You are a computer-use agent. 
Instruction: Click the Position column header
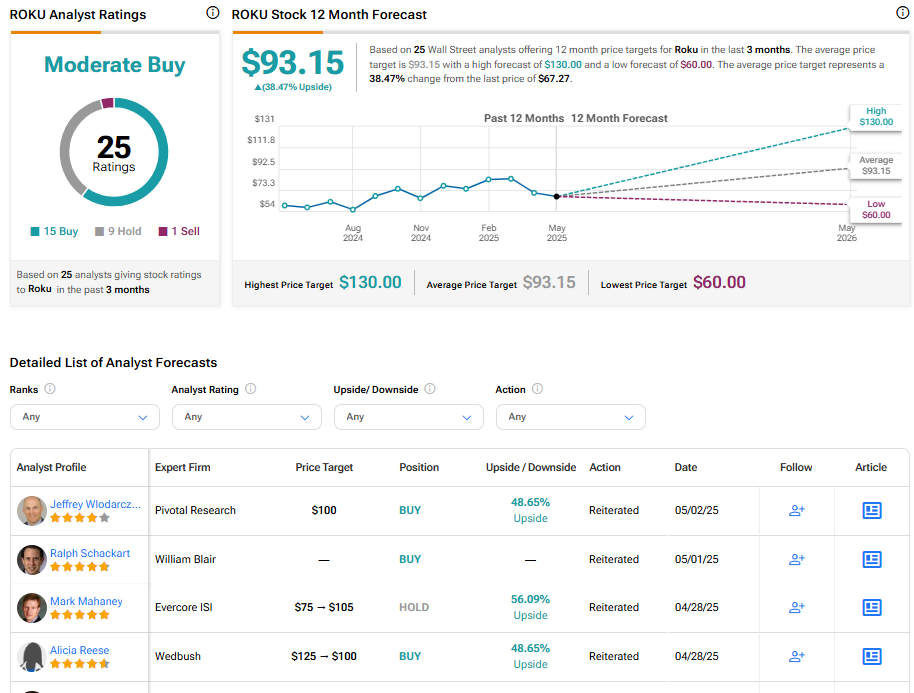(419, 467)
